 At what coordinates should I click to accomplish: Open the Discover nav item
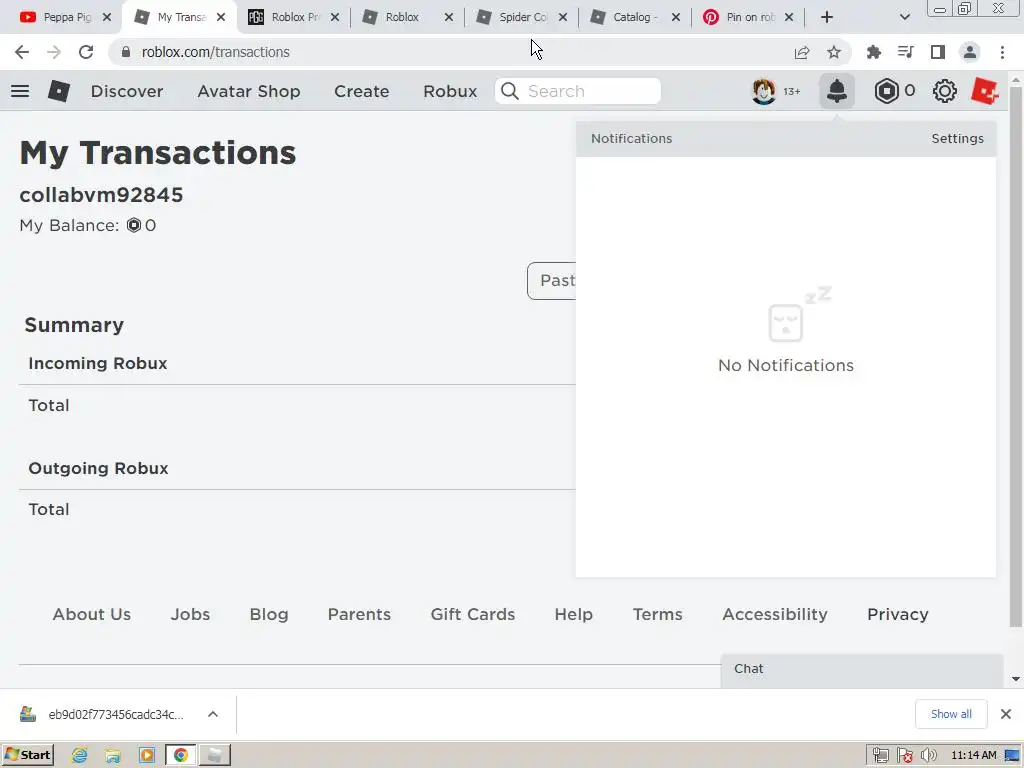[x=127, y=91]
